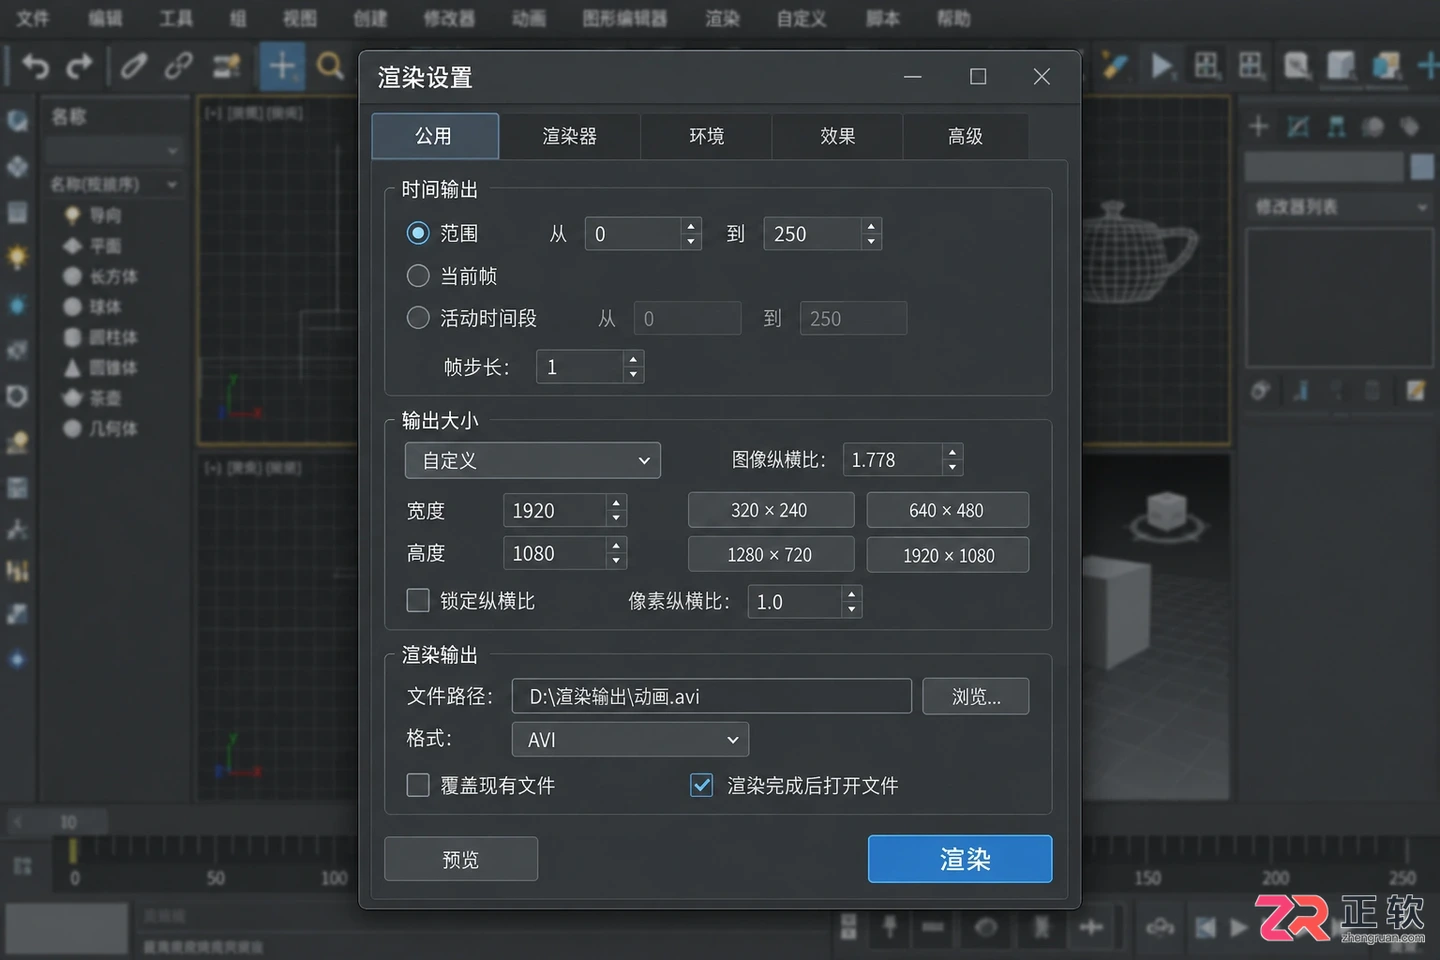Open the 名称(按排序) sort dropdown
The image size is (1440, 960).
click(114, 184)
